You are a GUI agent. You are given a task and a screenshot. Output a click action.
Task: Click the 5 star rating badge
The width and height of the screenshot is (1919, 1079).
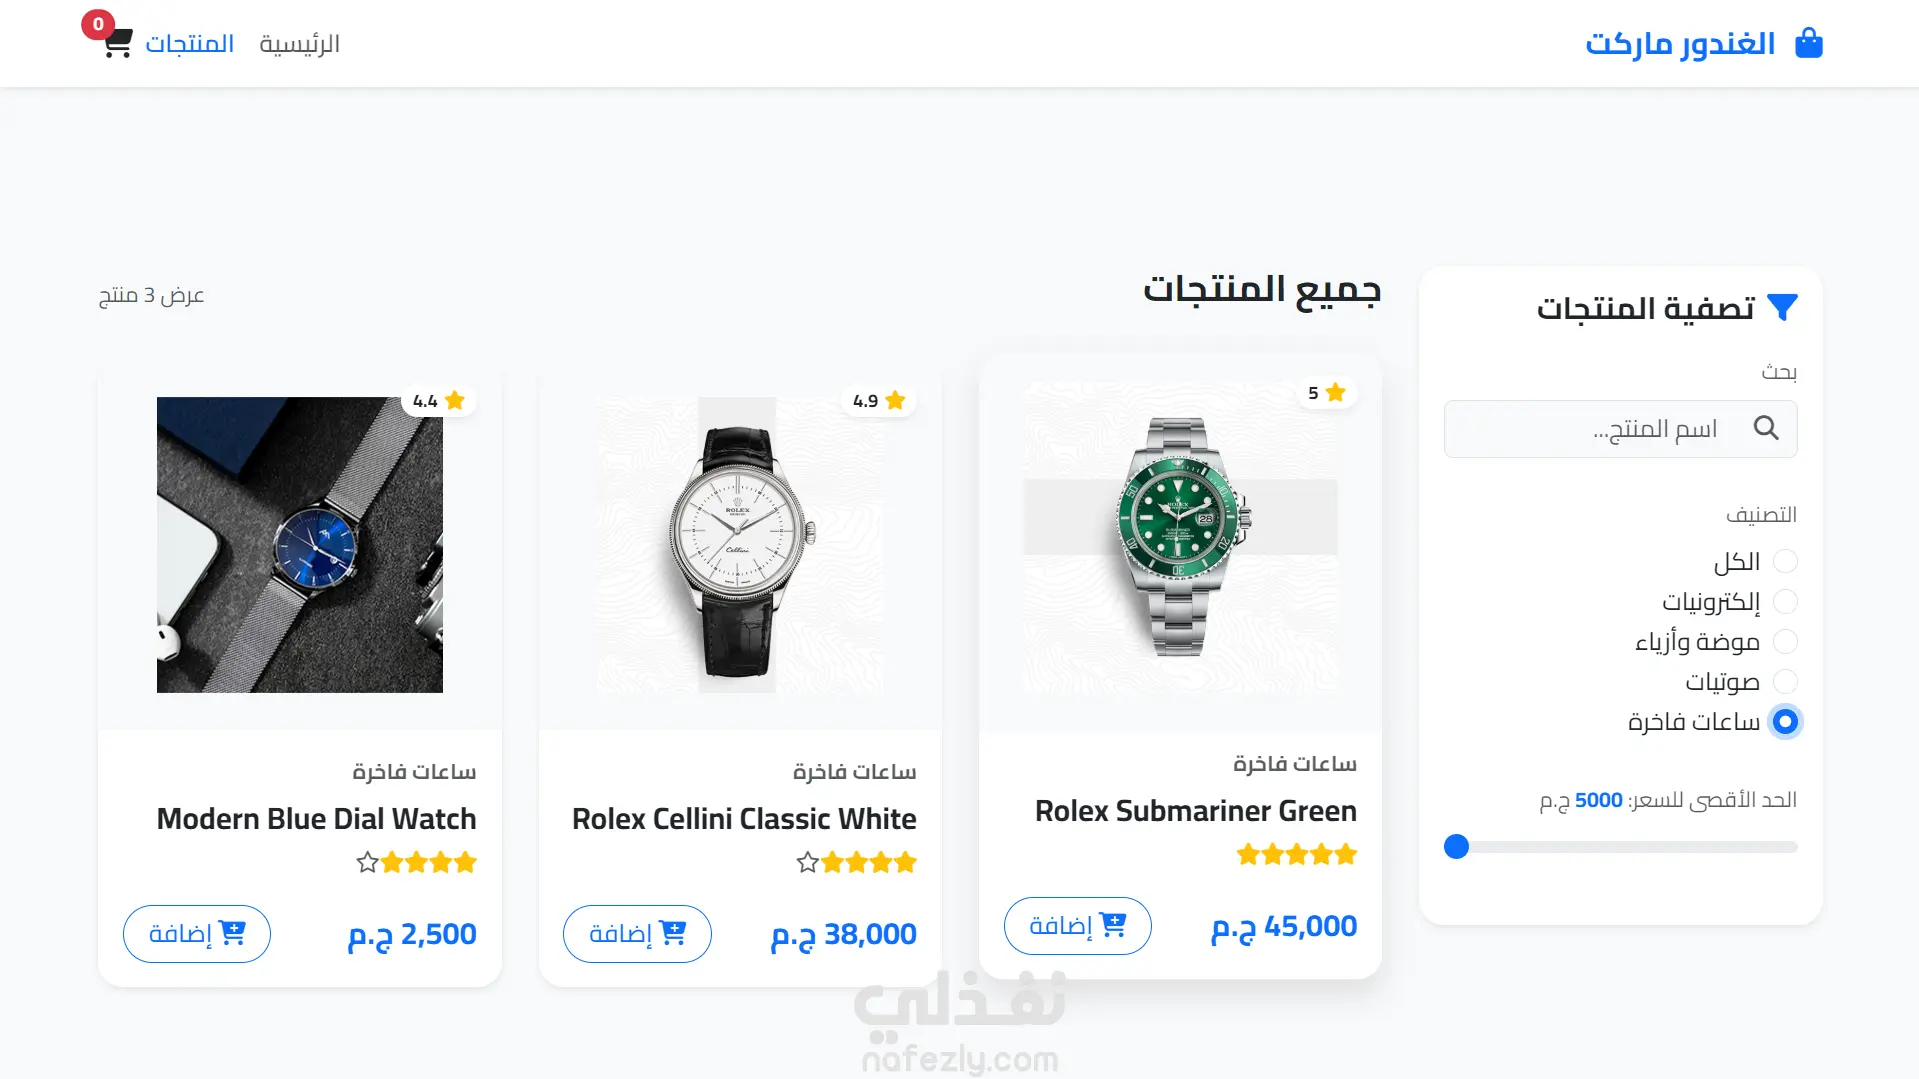pos(1326,392)
